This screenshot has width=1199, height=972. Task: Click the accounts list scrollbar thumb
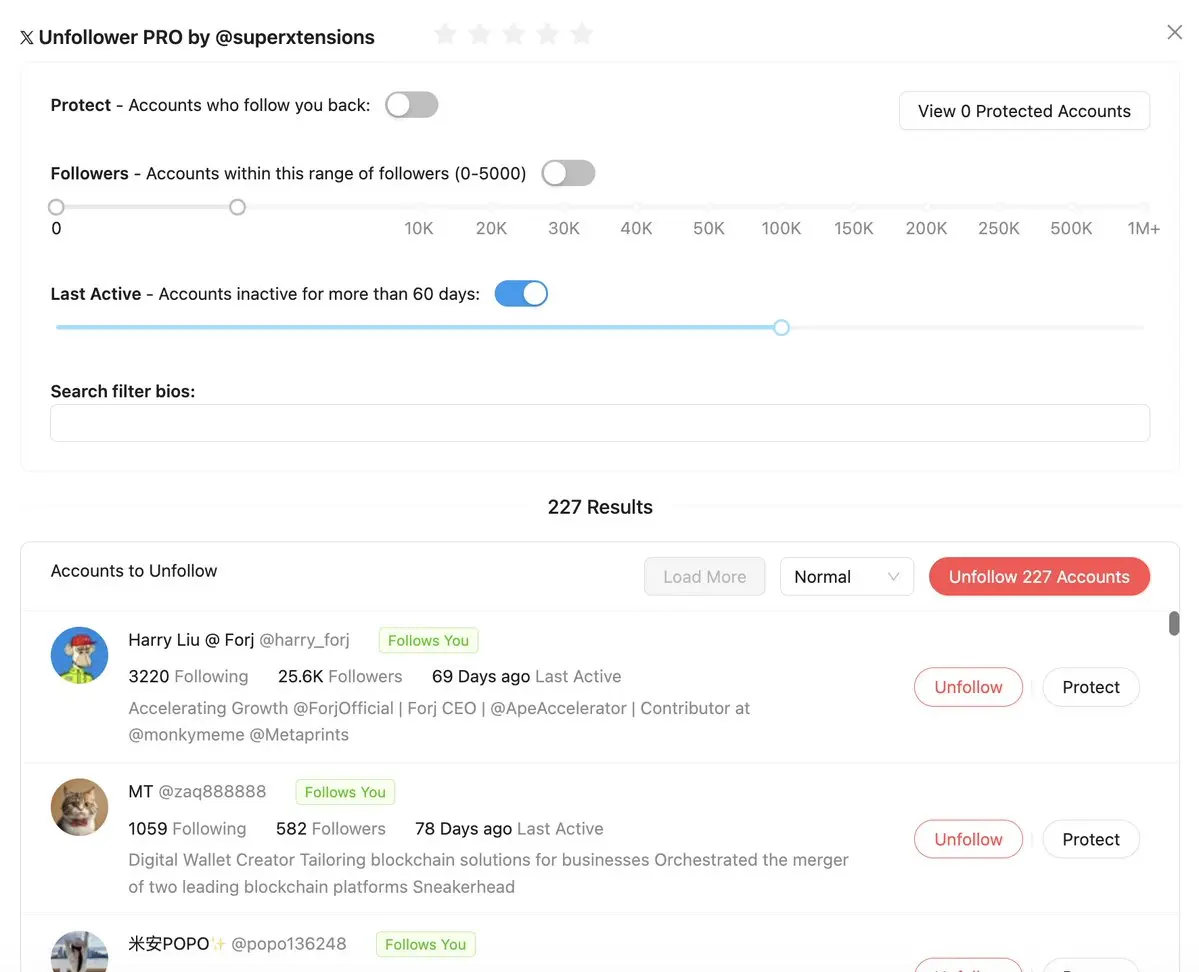pyautogui.click(x=1174, y=623)
